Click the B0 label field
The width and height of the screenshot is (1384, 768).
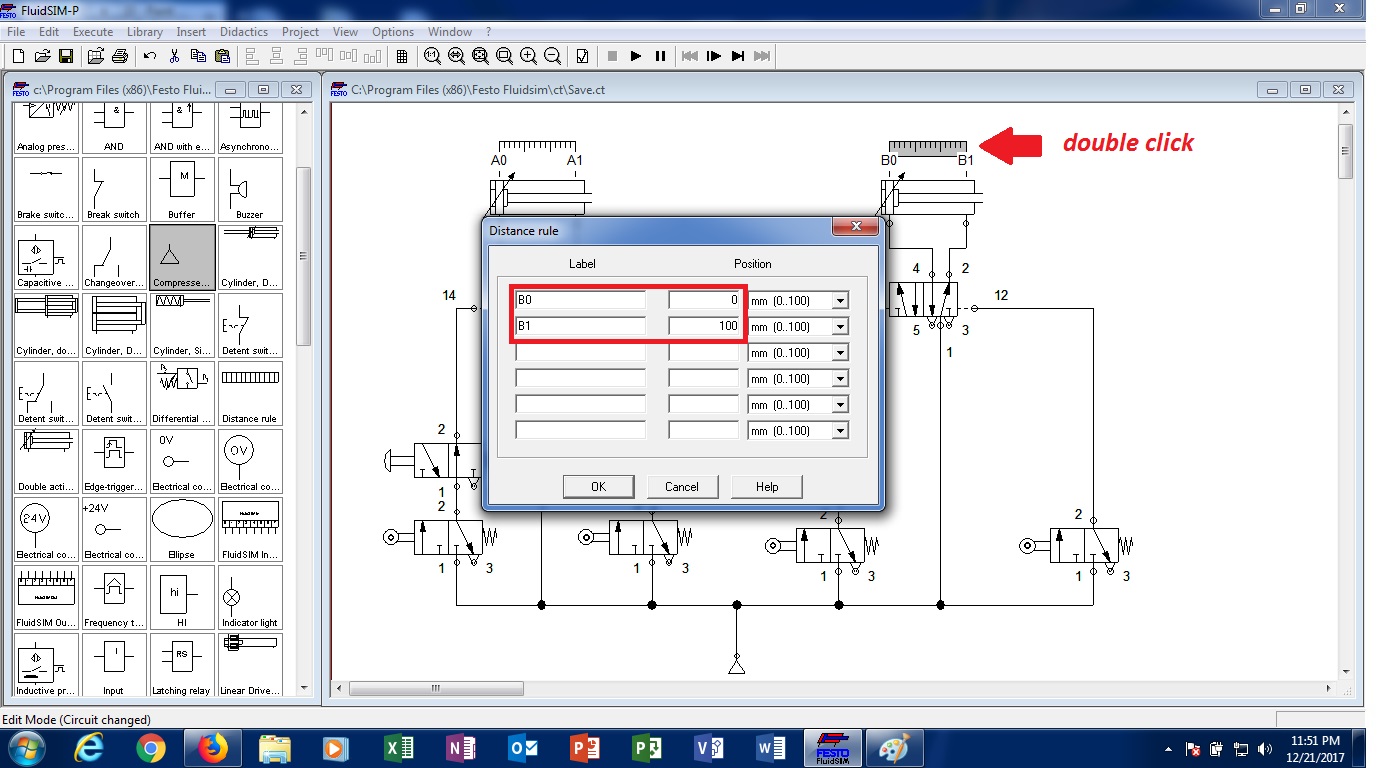click(x=580, y=300)
